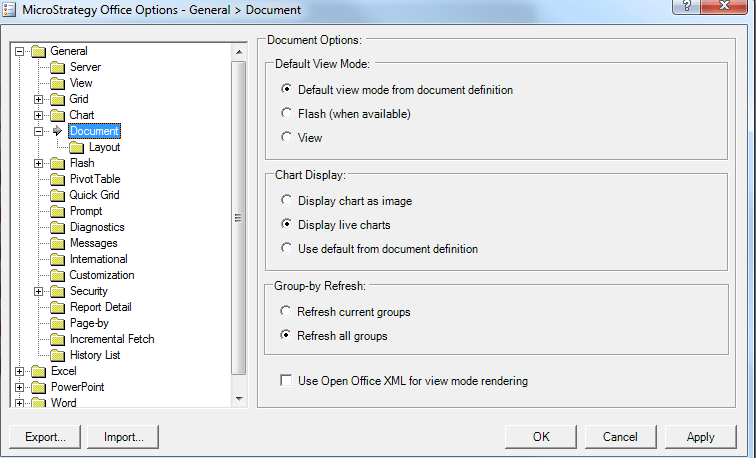Open the Report Detail options page

click(x=101, y=307)
